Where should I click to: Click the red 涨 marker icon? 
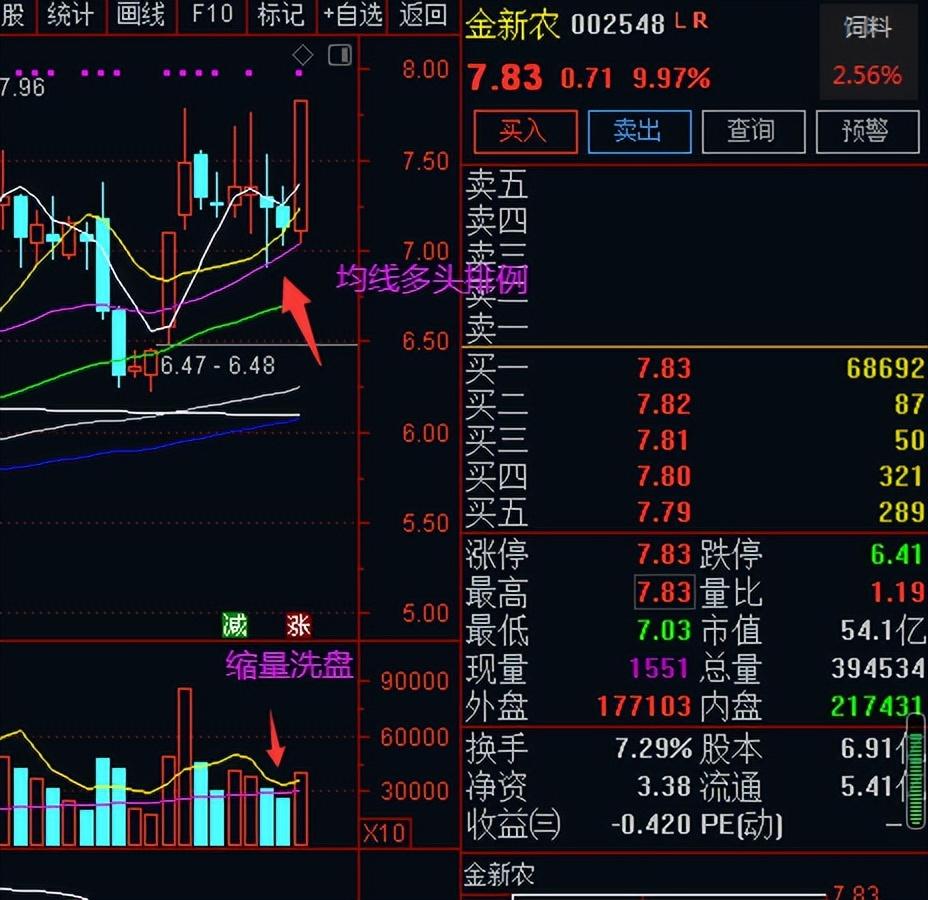pyautogui.click(x=298, y=626)
